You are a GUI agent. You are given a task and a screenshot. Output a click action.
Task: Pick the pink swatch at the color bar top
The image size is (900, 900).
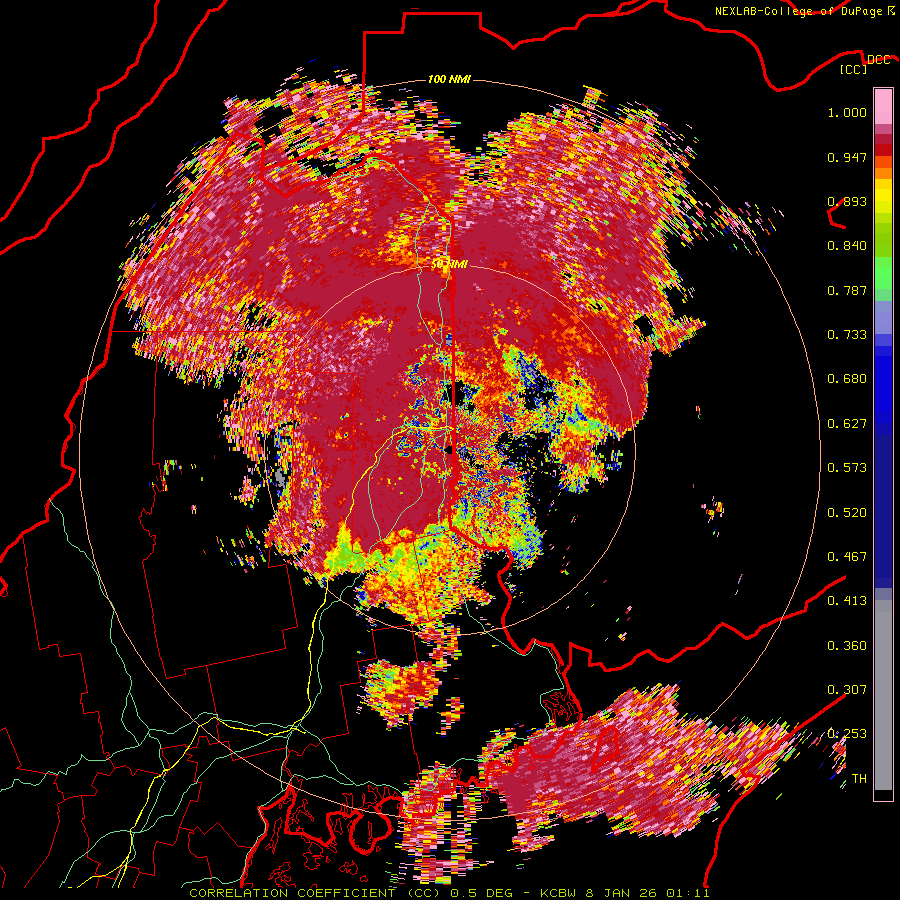pyautogui.click(x=883, y=106)
